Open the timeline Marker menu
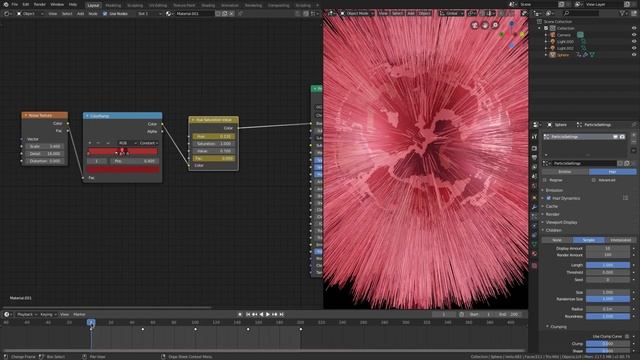Screen dimensions: 640x360 79,314
